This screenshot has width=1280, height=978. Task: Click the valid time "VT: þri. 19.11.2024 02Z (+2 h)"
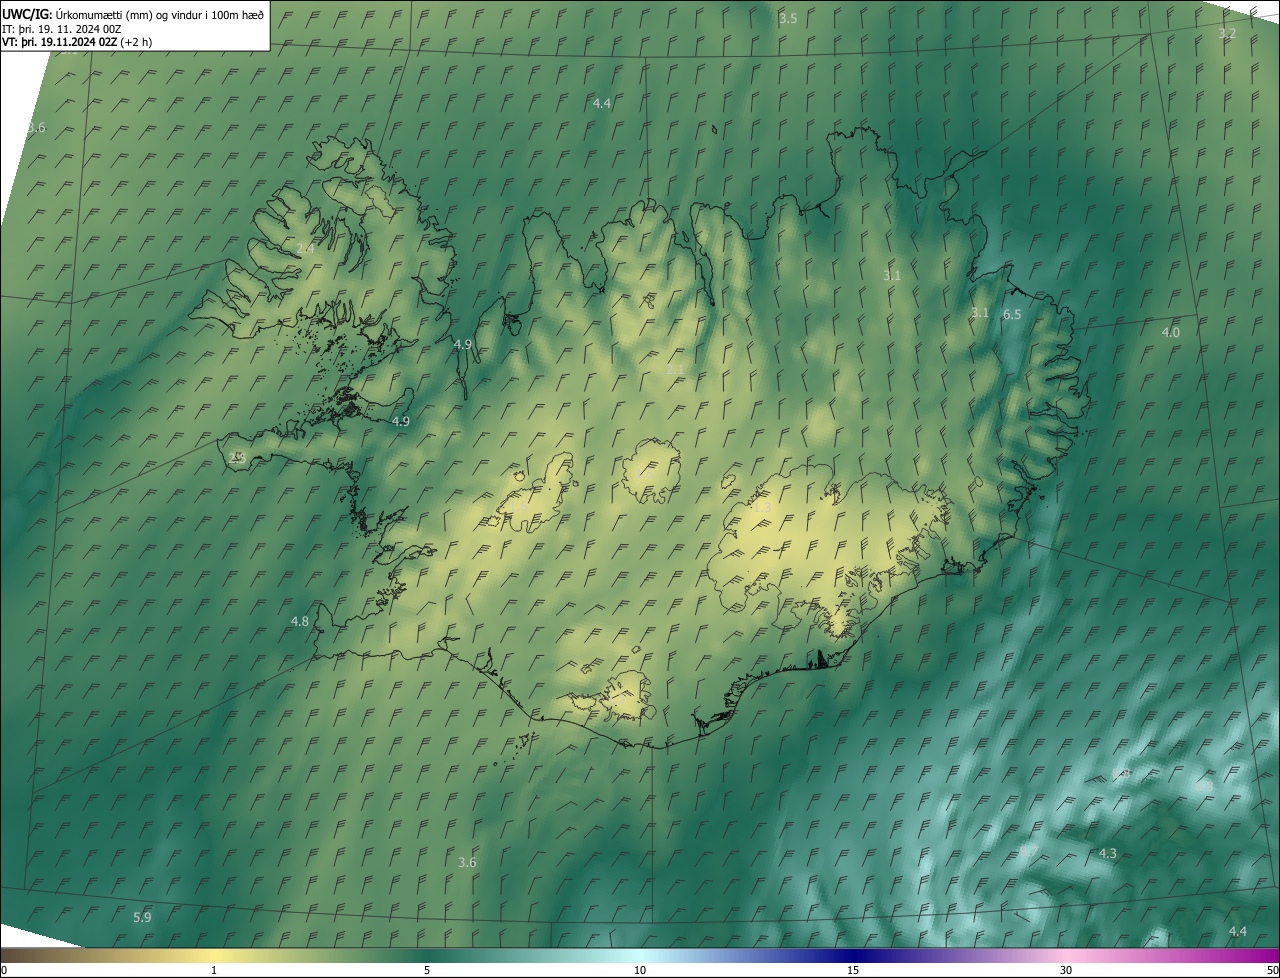tap(77, 42)
